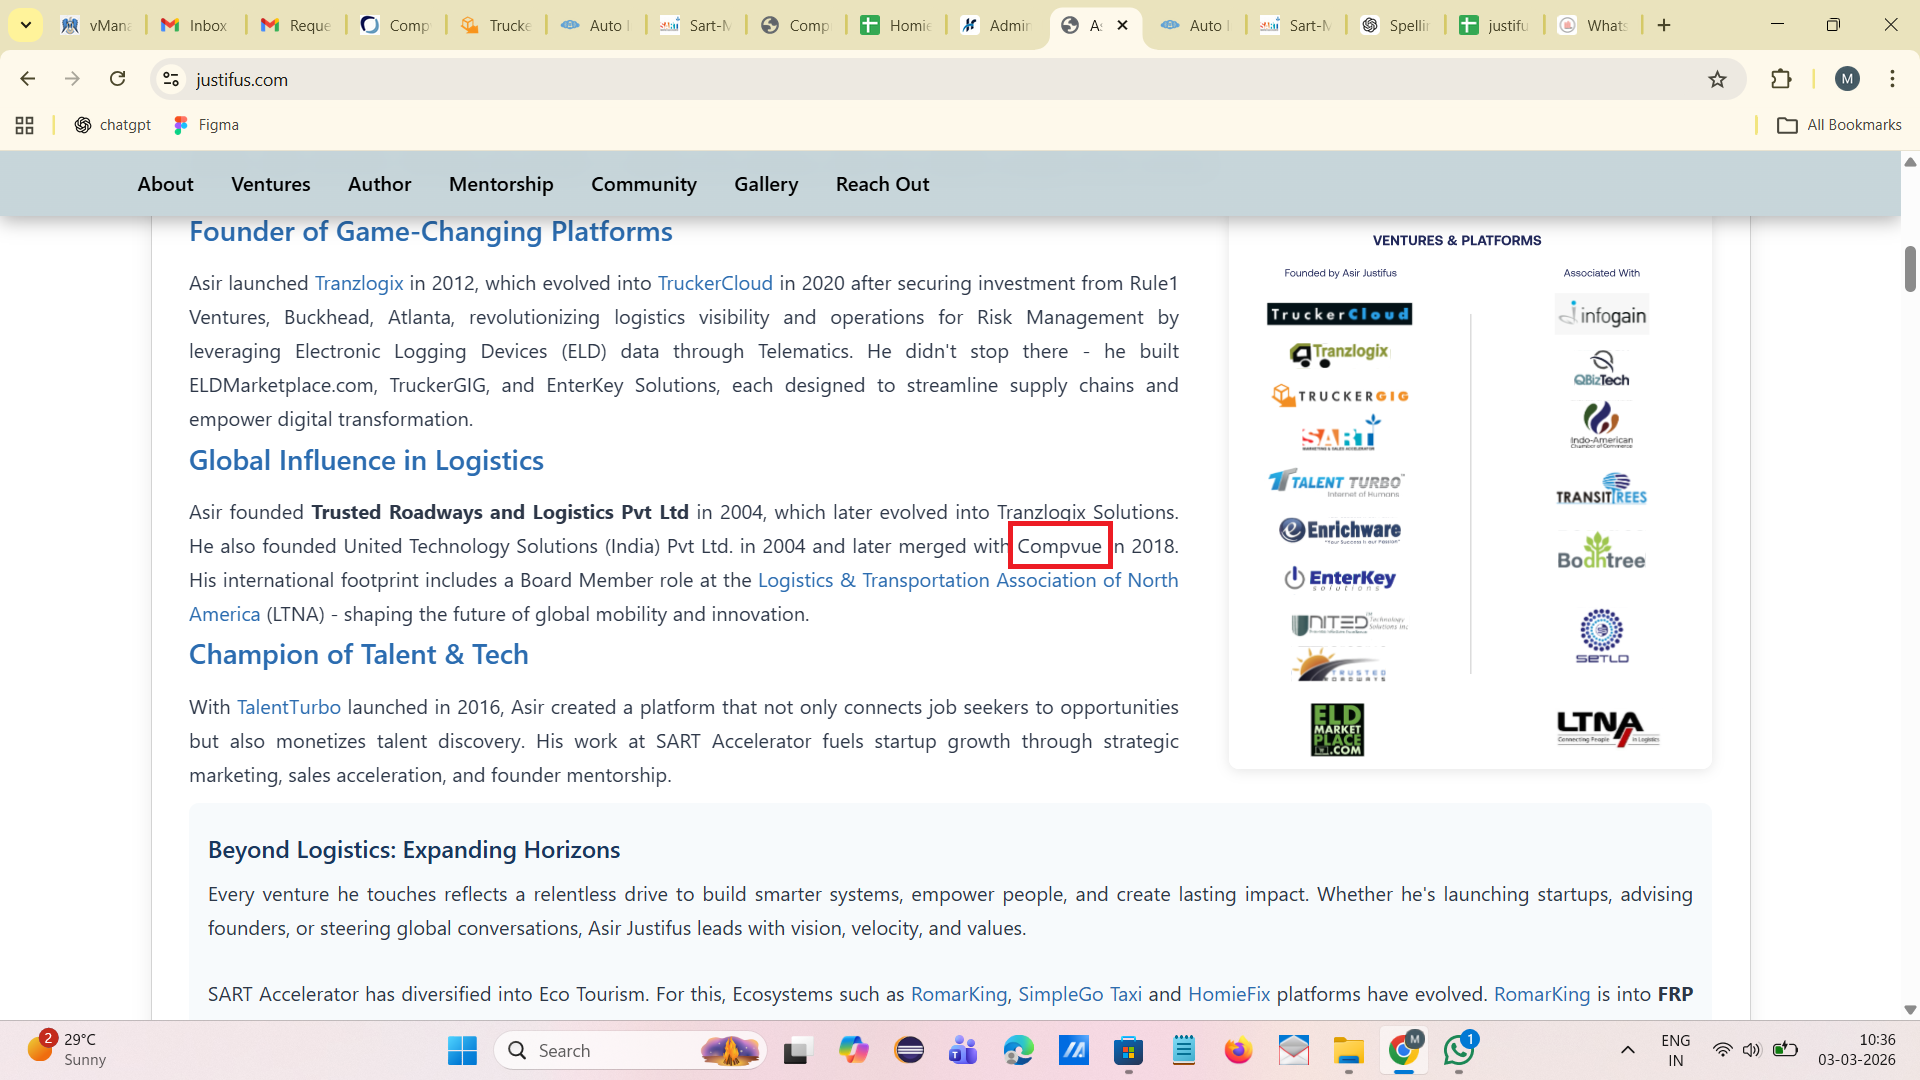Open the Reach Out menu item
The height and width of the screenshot is (1080, 1920).
click(x=883, y=185)
